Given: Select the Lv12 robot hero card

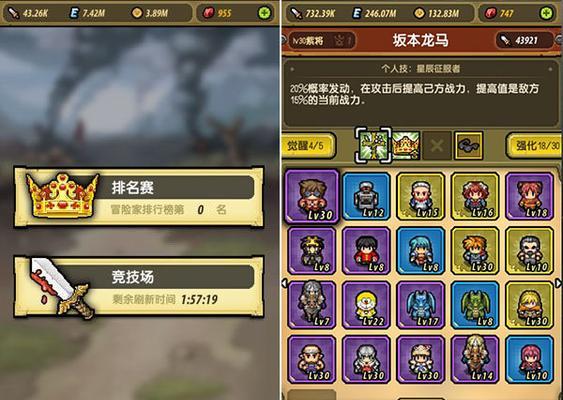Looking at the screenshot, I should coord(366,196).
